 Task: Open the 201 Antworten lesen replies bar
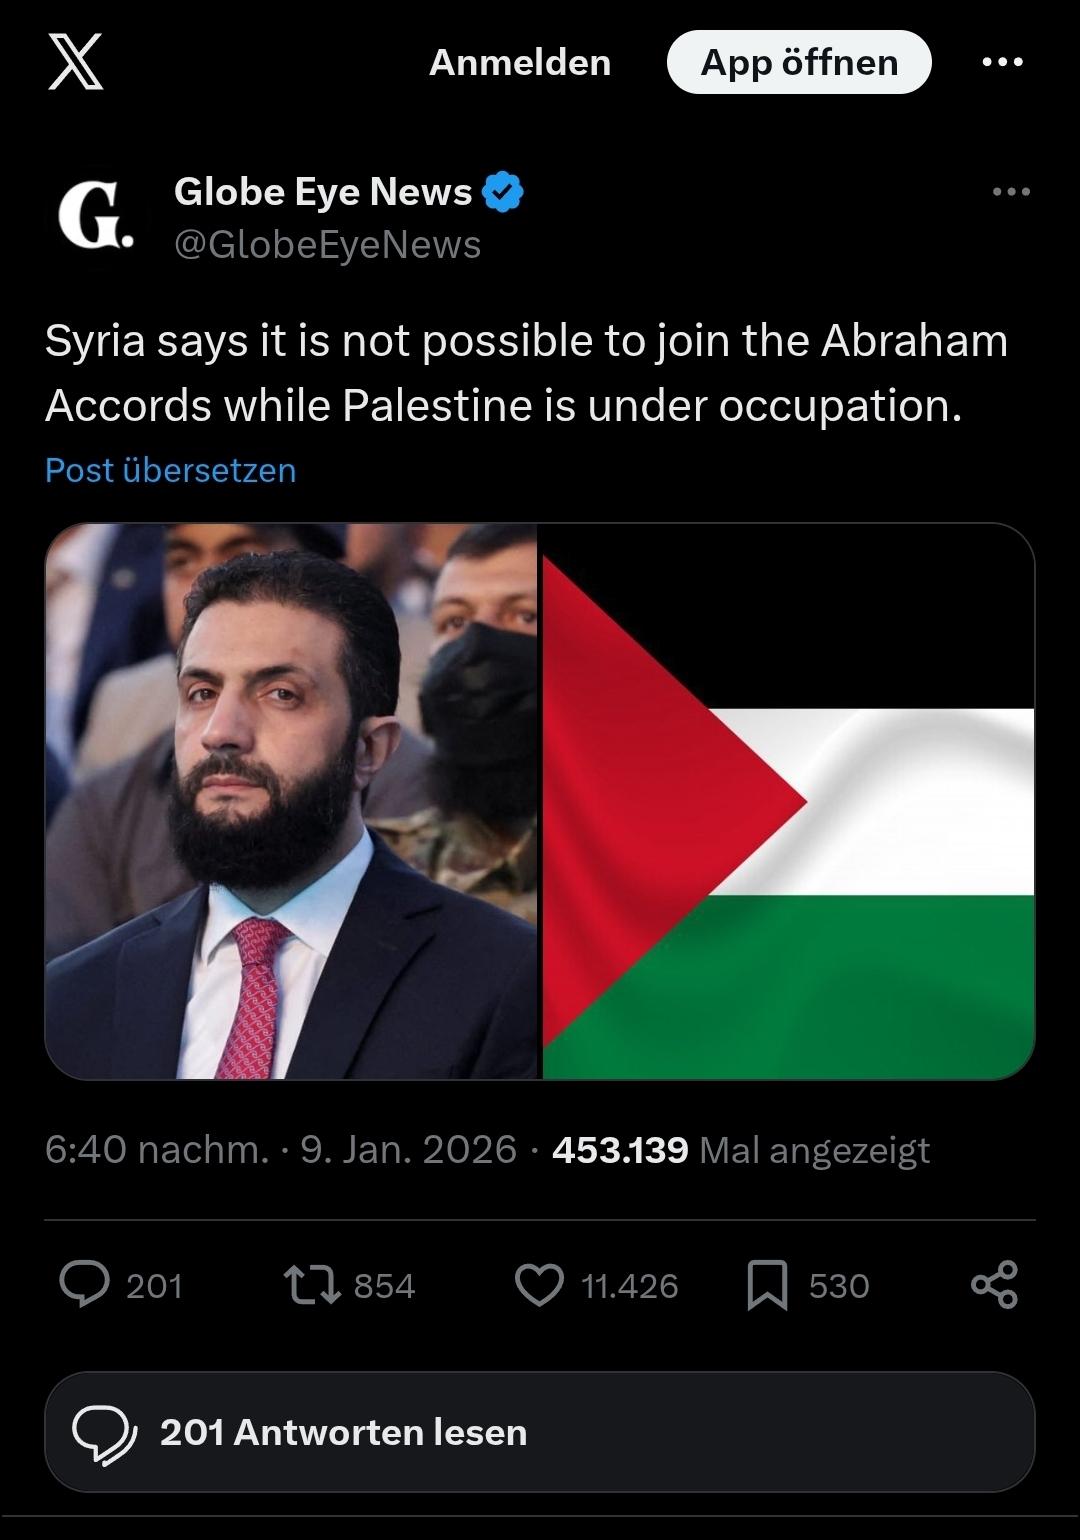(540, 1432)
